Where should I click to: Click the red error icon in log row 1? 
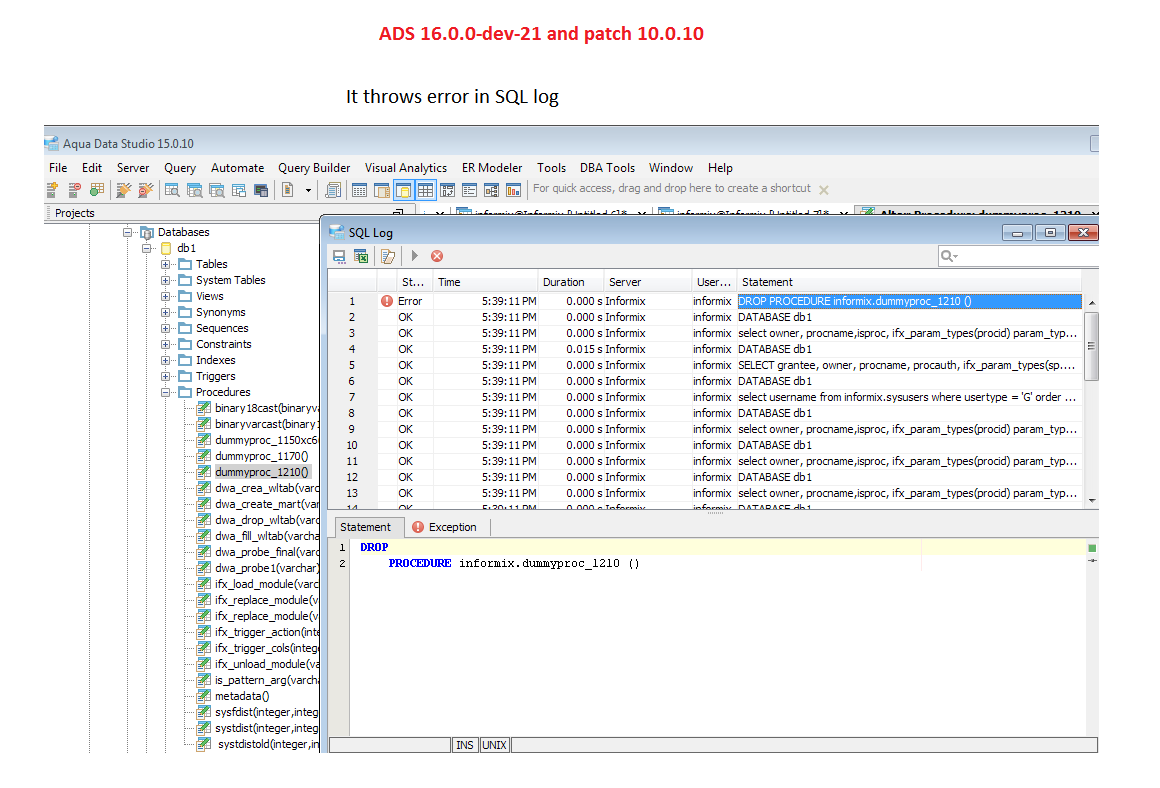[x=387, y=301]
